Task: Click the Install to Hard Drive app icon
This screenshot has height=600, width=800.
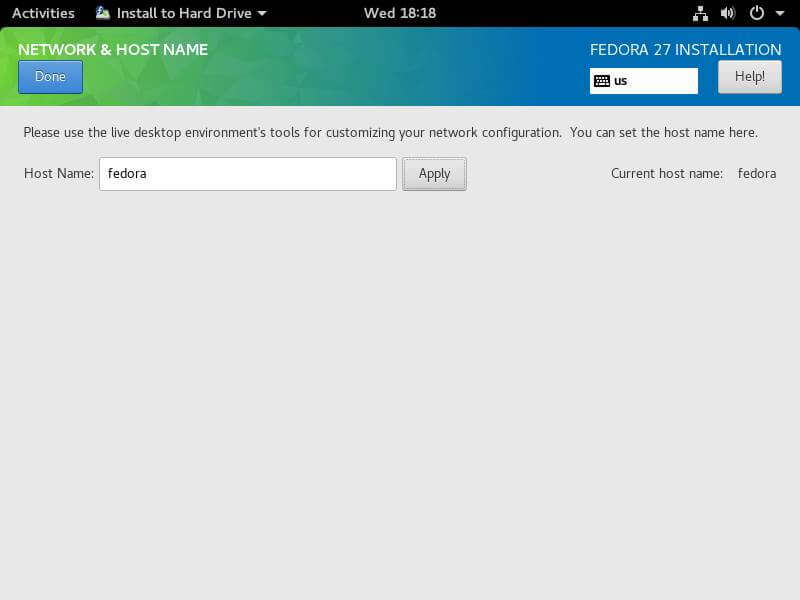Action: (103, 13)
